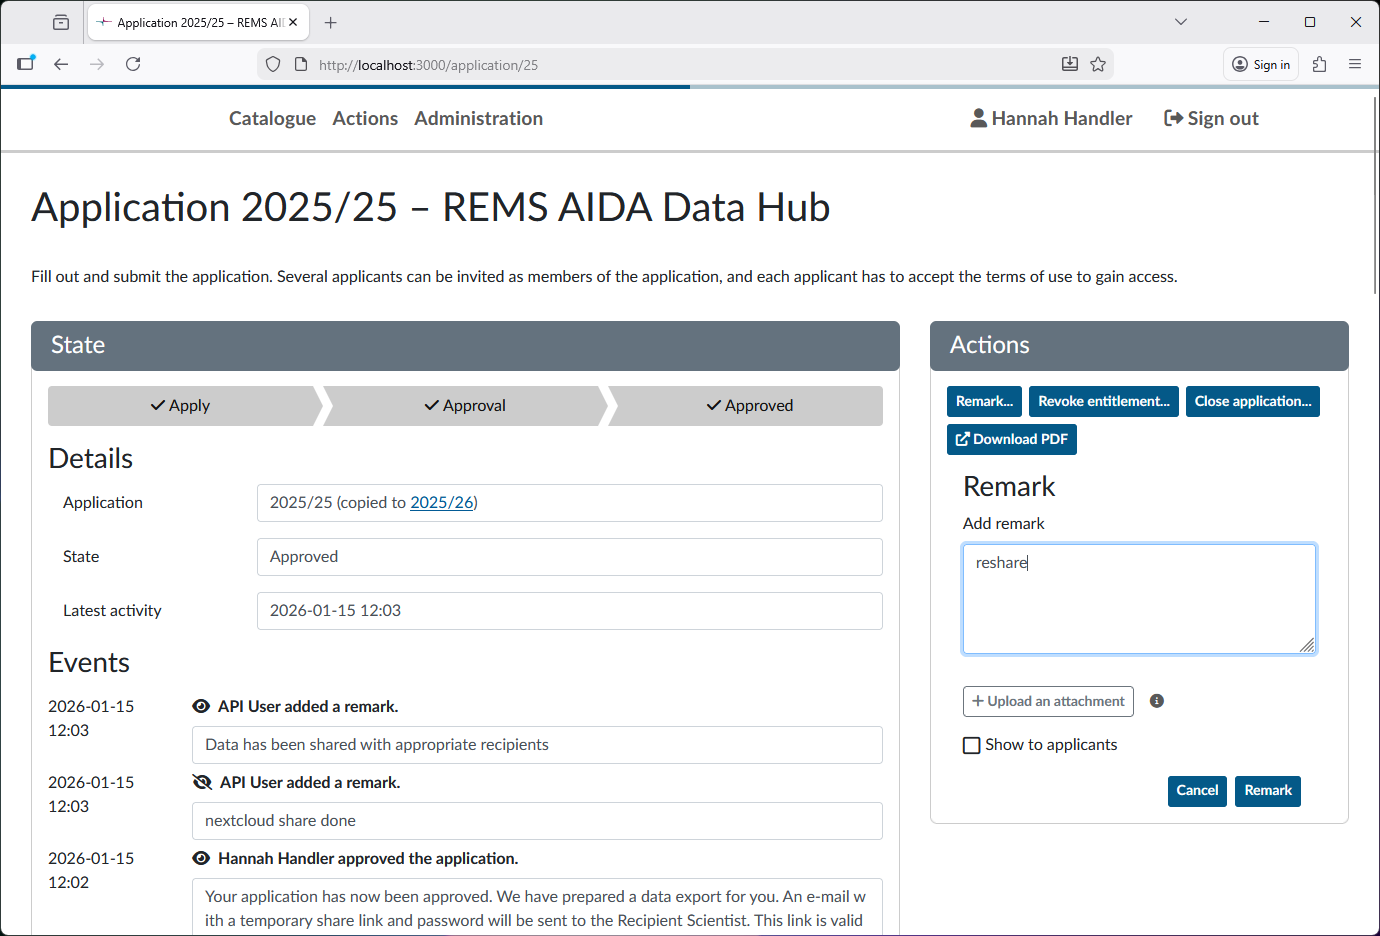Navigate back using the back arrow

click(x=61, y=63)
